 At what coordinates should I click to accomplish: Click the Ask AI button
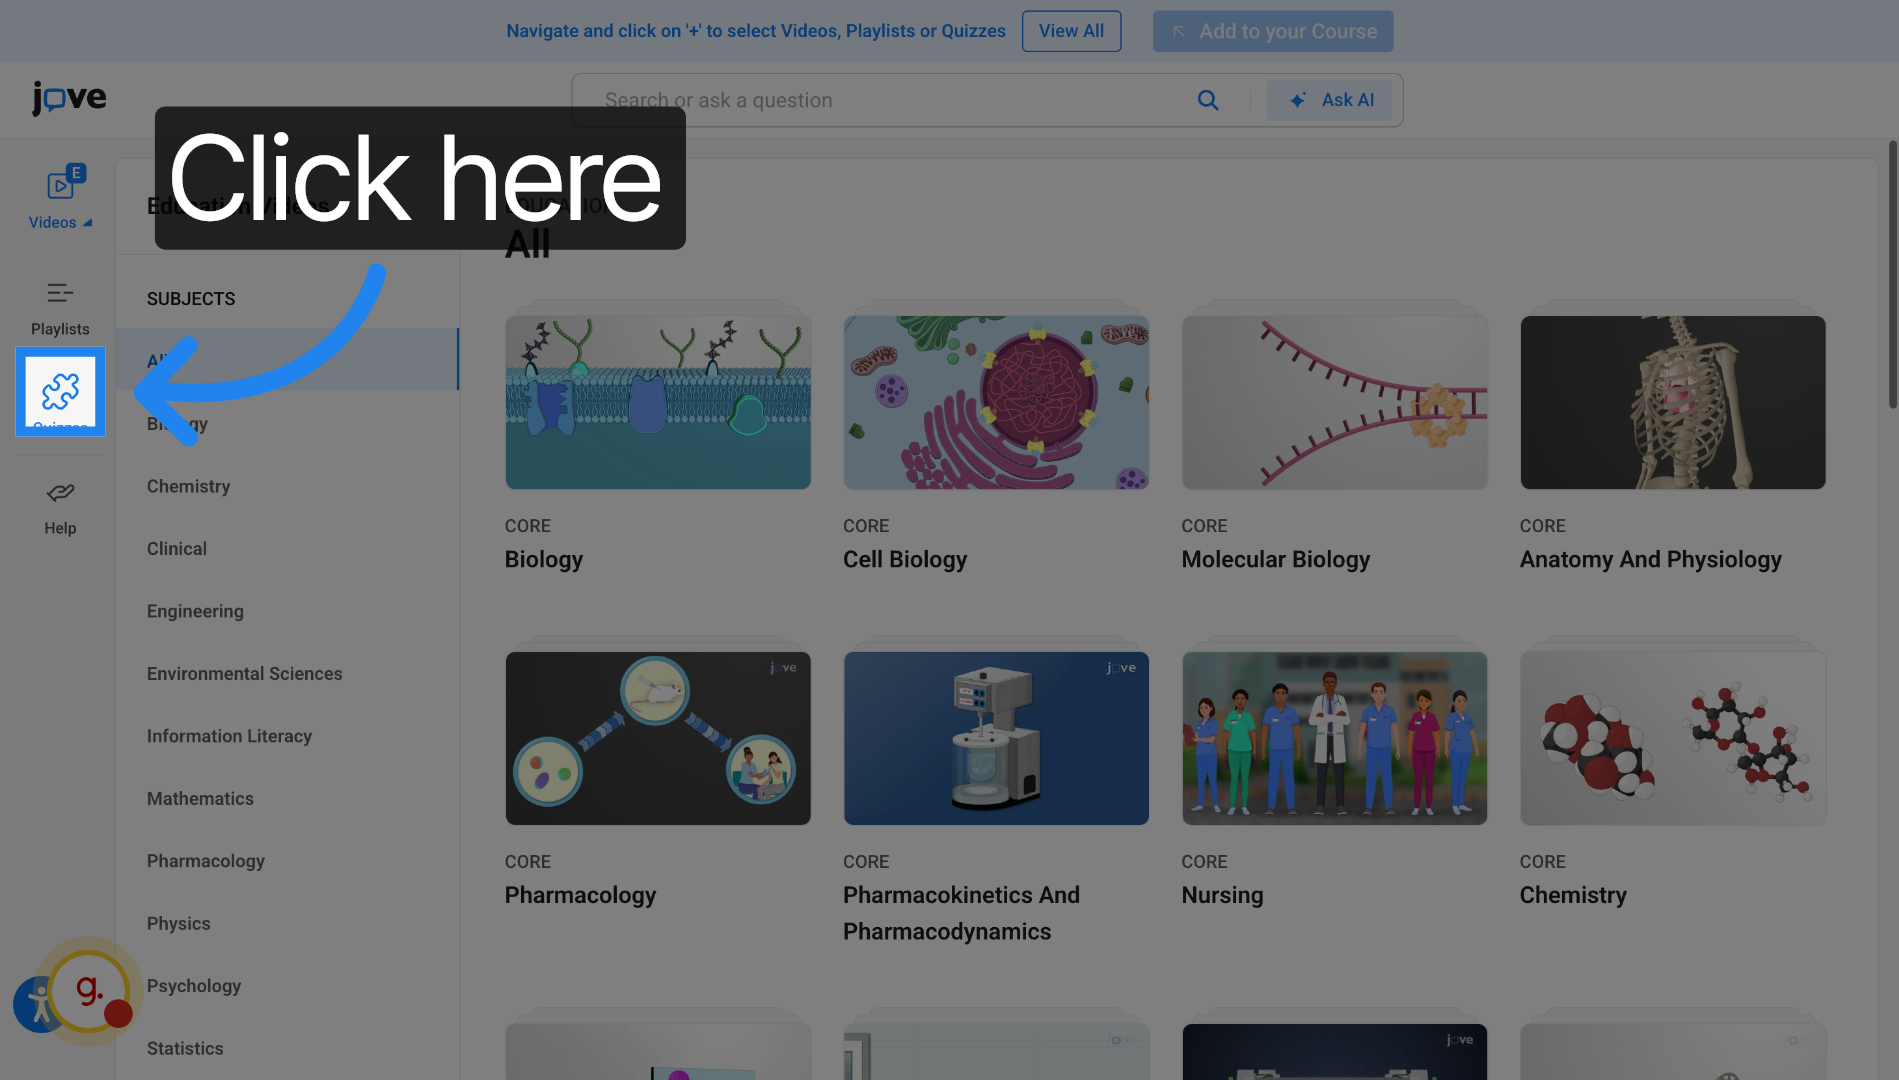[x=1329, y=100]
